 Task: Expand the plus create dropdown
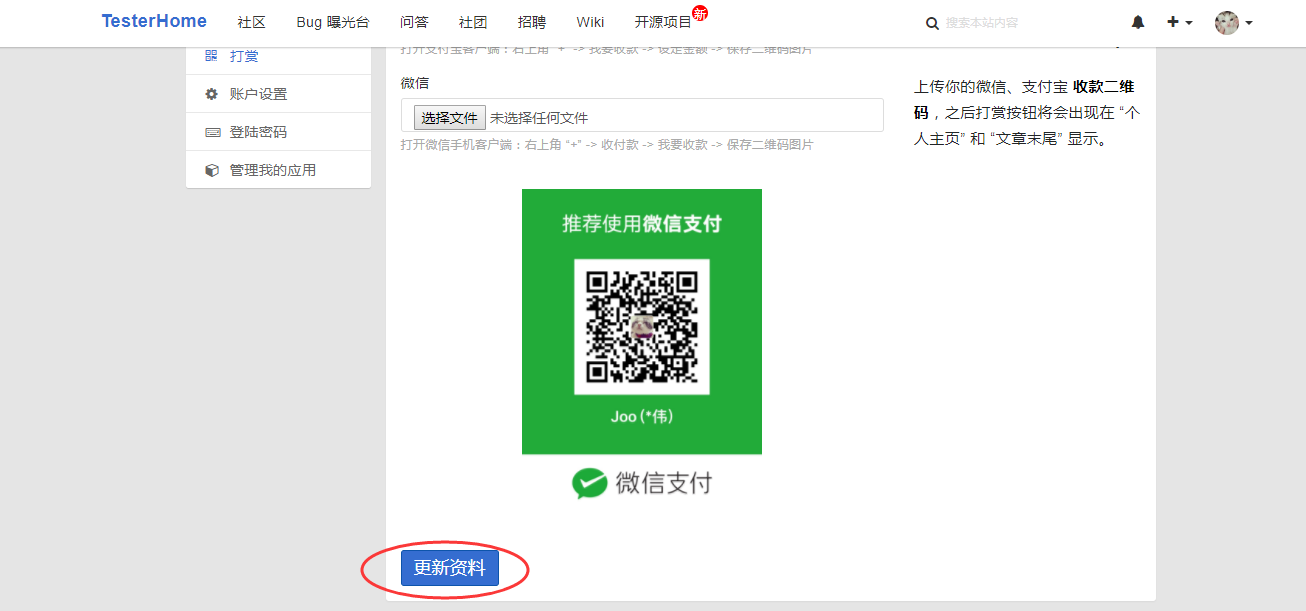point(1179,22)
